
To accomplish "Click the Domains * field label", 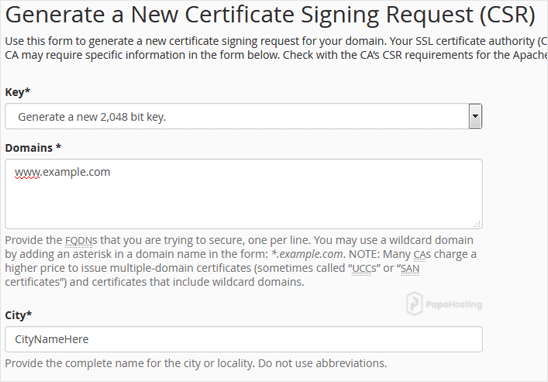I will click(33, 148).
